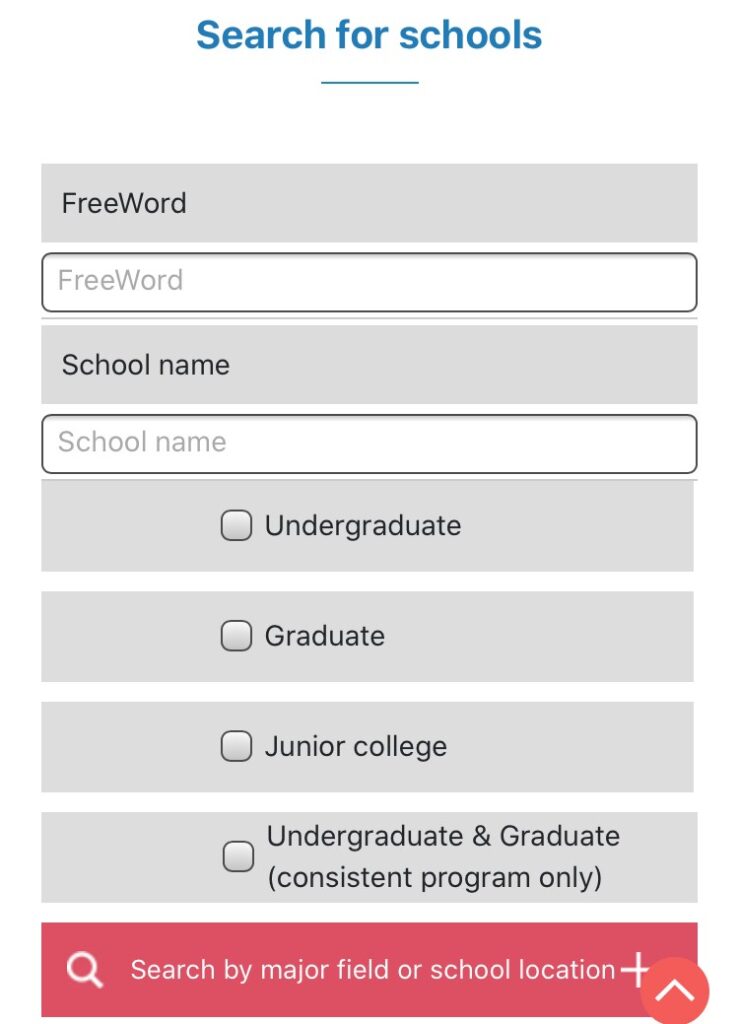Viewport: 739px width, 1024px height.
Task: Click the "(consistent program only)" label text
Action: click(x=435, y=878)
